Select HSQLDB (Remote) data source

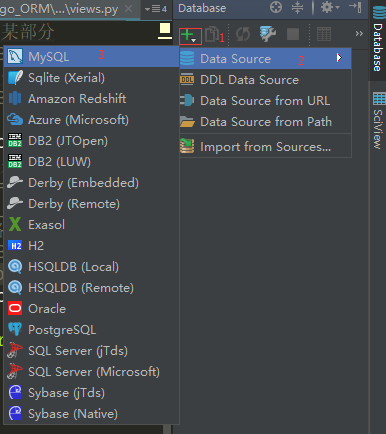click(92, 288)
